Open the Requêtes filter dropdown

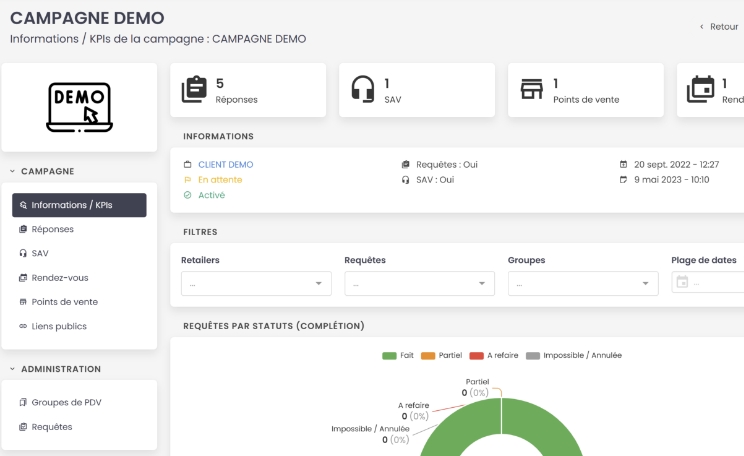(419, 284)
